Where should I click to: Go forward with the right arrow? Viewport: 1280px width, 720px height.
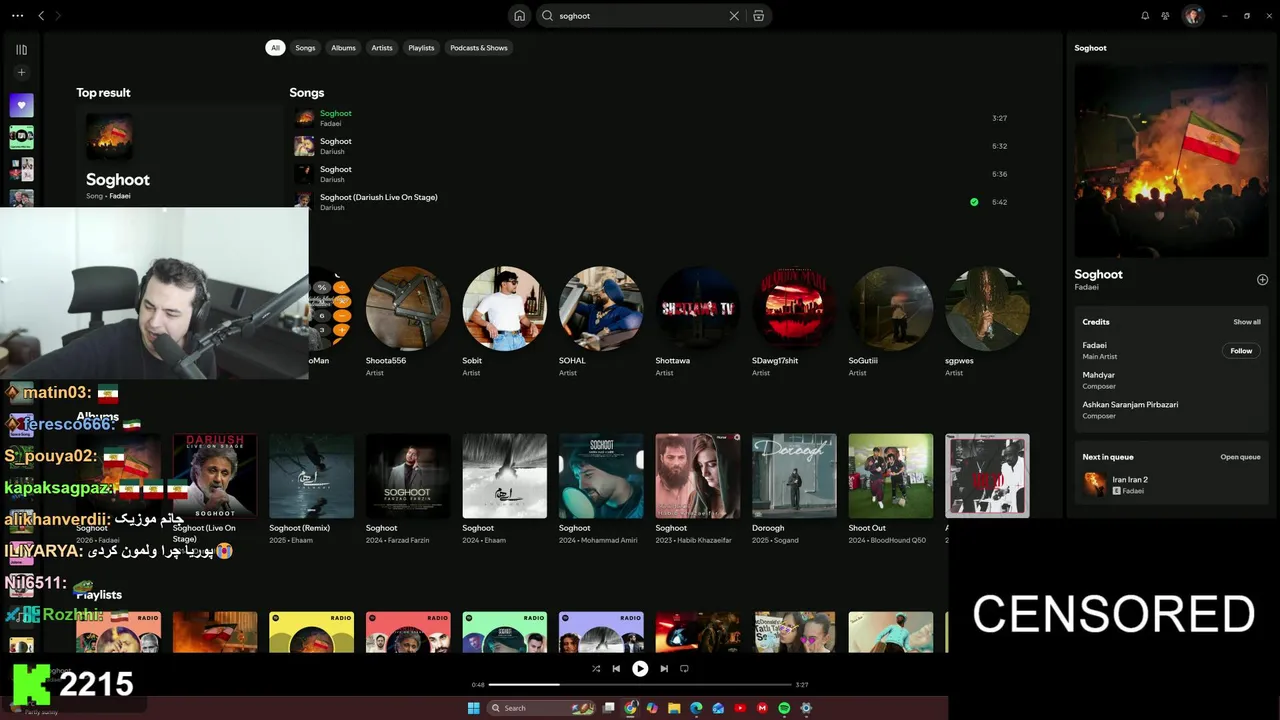click(x=58, y=16)
